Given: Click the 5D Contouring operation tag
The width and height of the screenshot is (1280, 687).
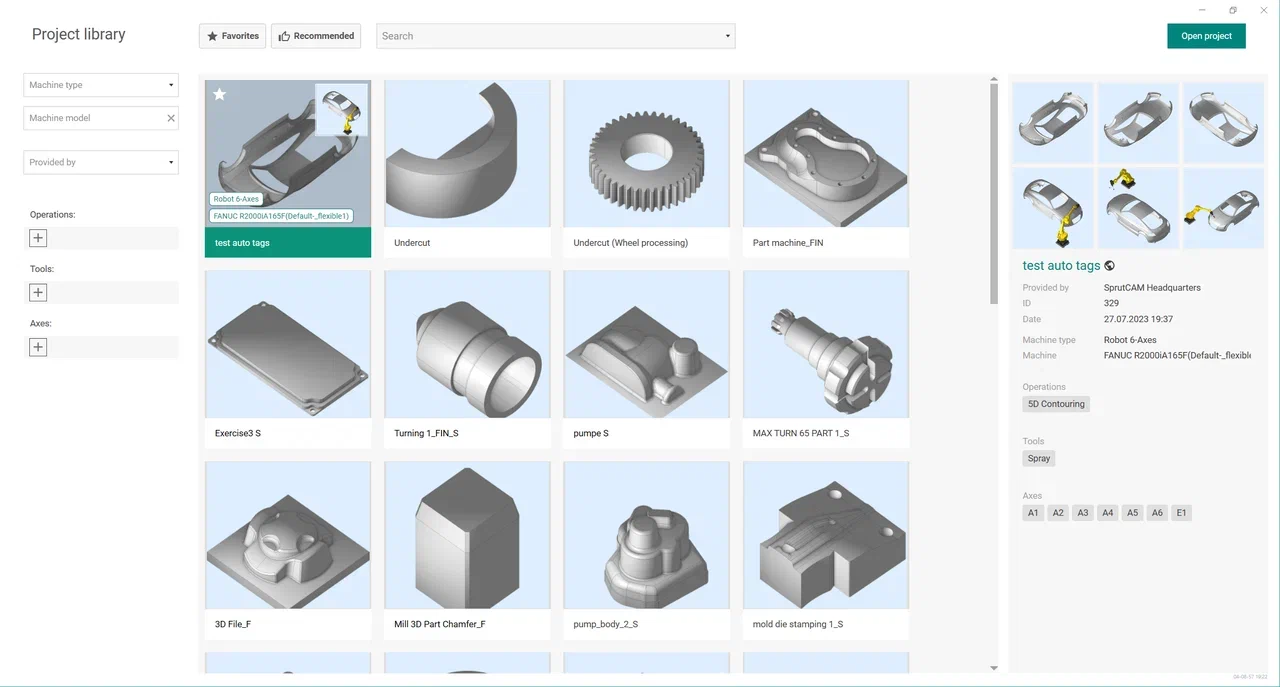Looking at the screenshot, I should [x=1055, y=404].
